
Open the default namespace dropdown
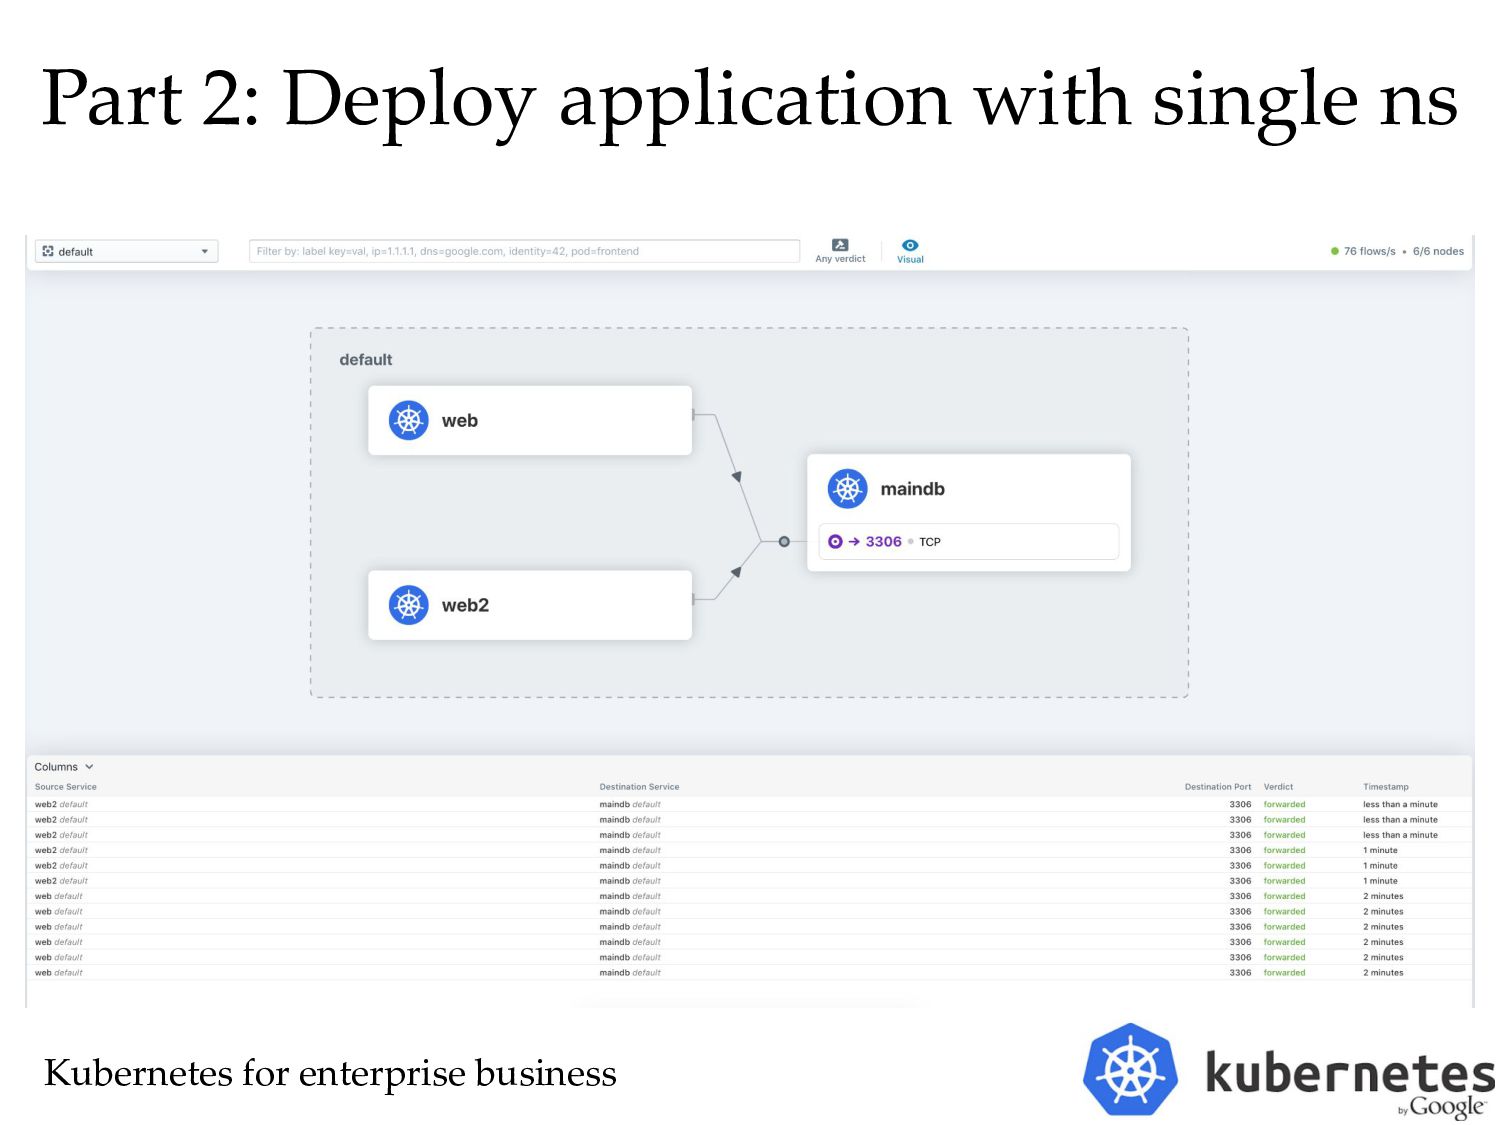tap(126, 251)
